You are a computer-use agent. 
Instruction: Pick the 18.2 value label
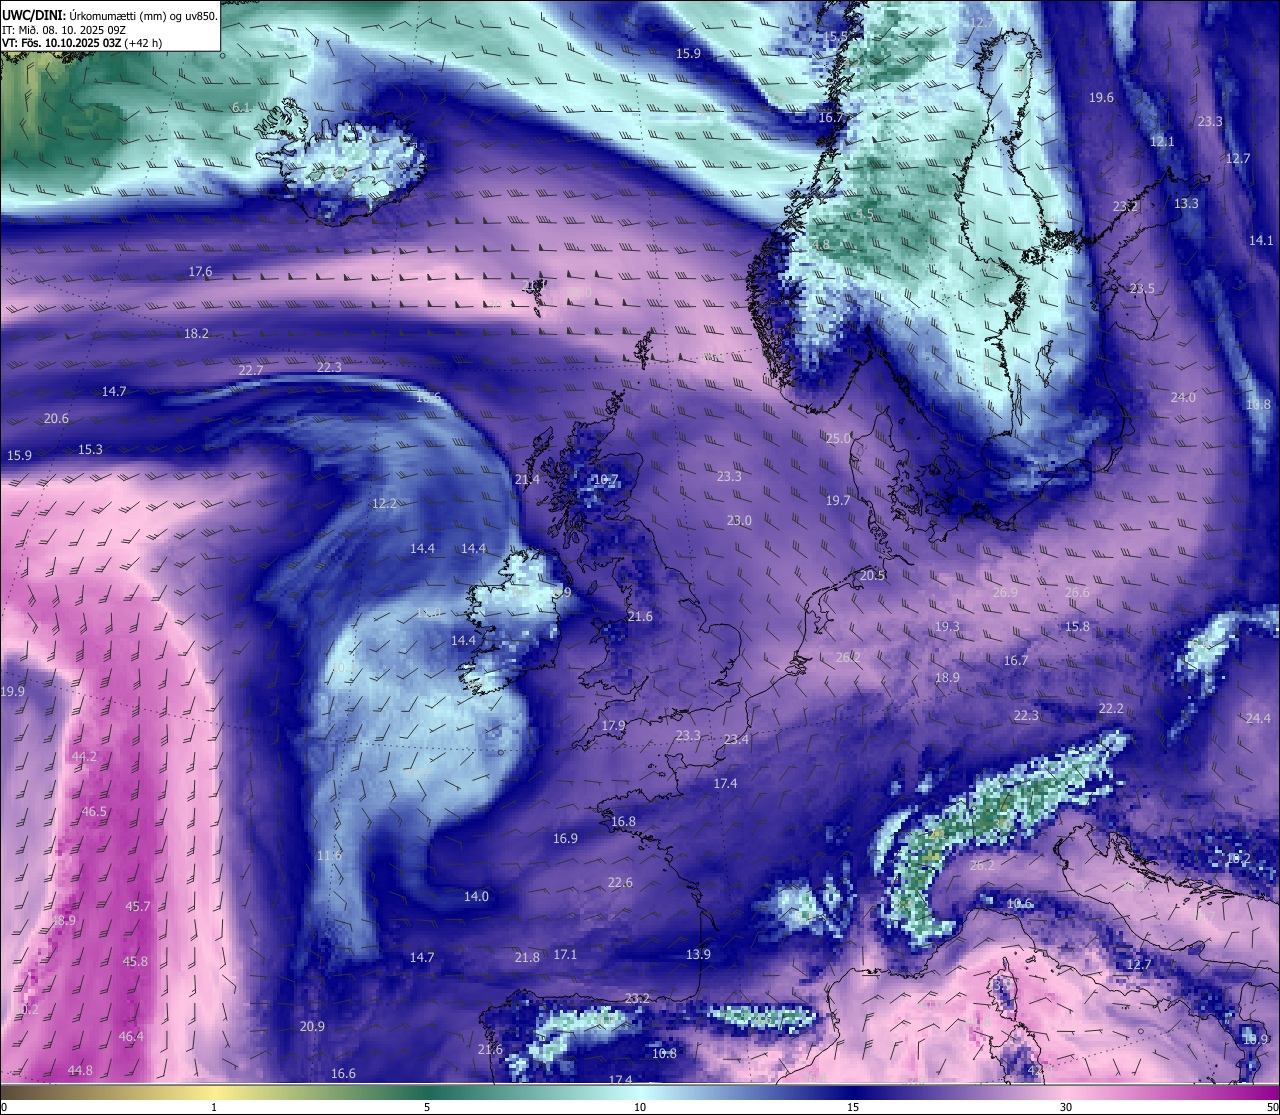(196, 333)
